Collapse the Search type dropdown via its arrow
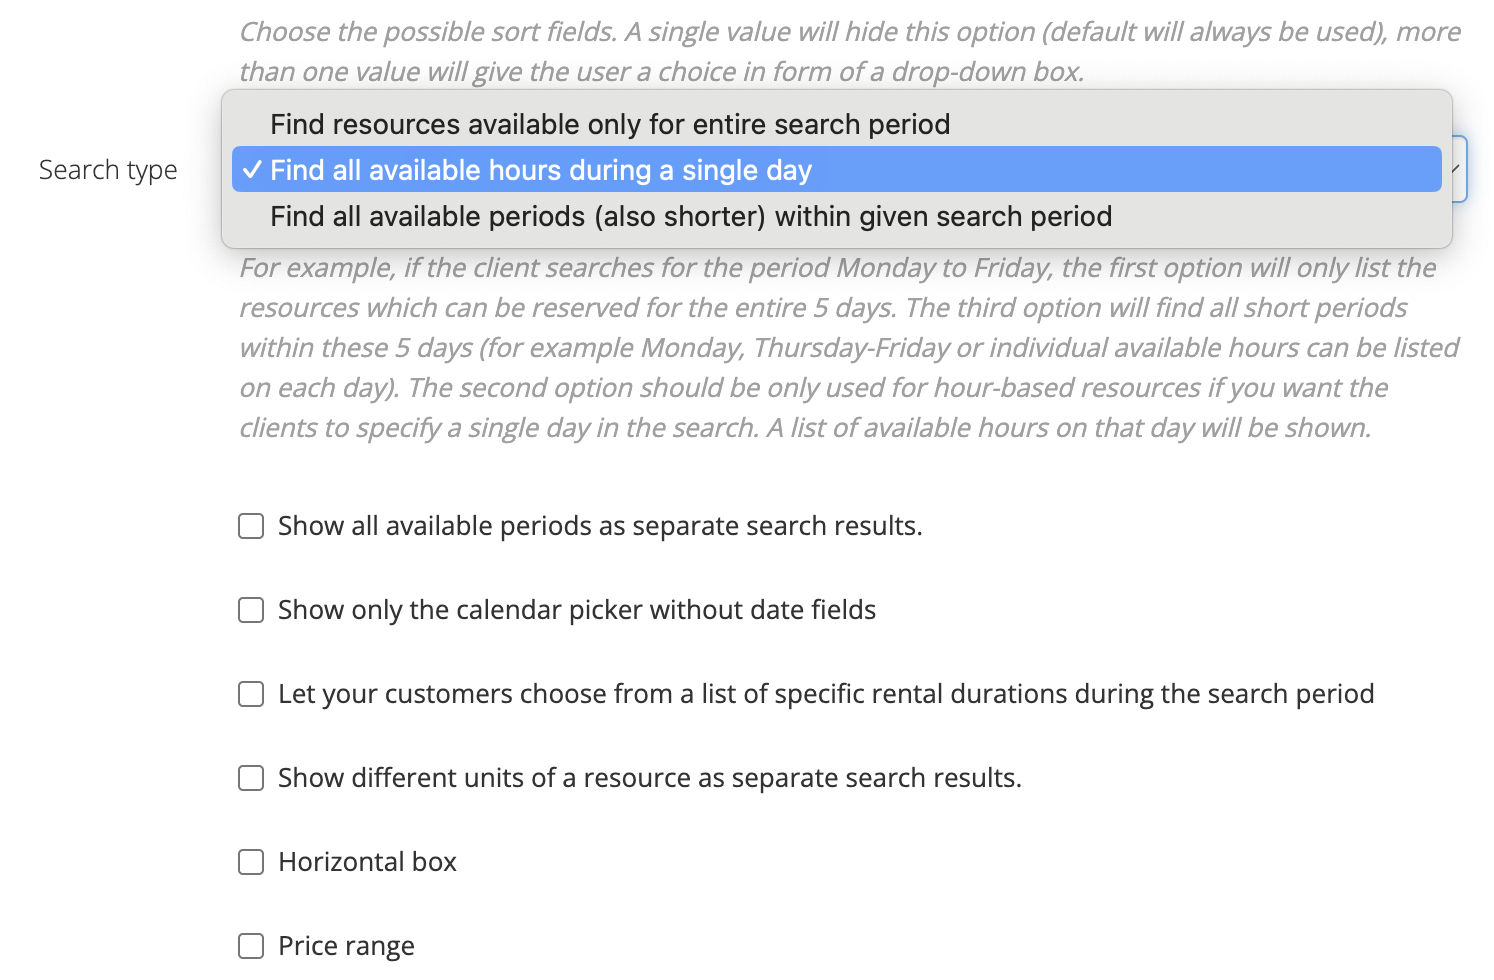Screen dimensions: 1494x980 coord(1457,169)
